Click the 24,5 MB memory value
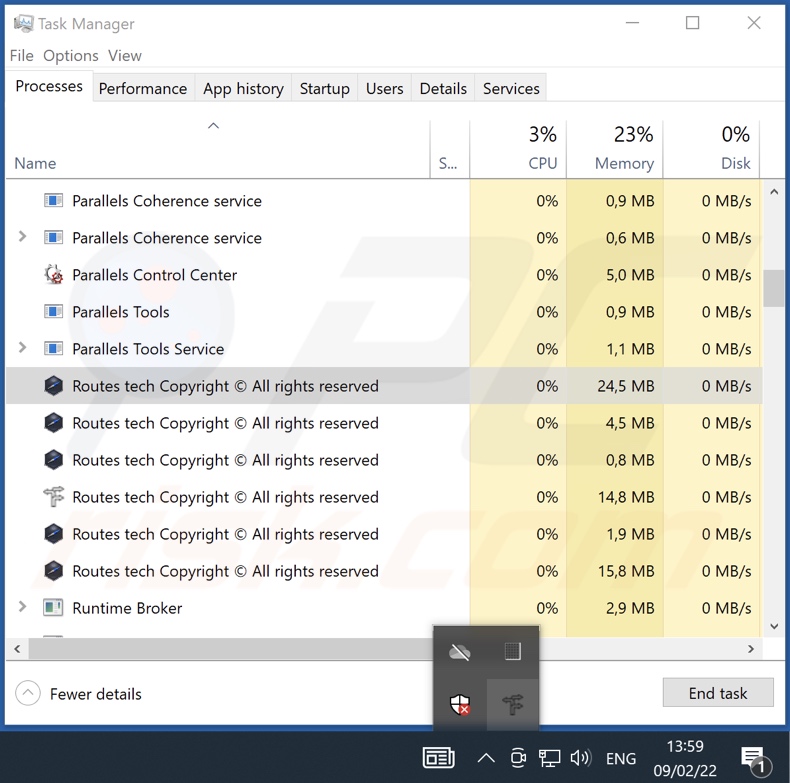Image resolution: width=790 pixels, height=783 pixels. coord(626,386)
